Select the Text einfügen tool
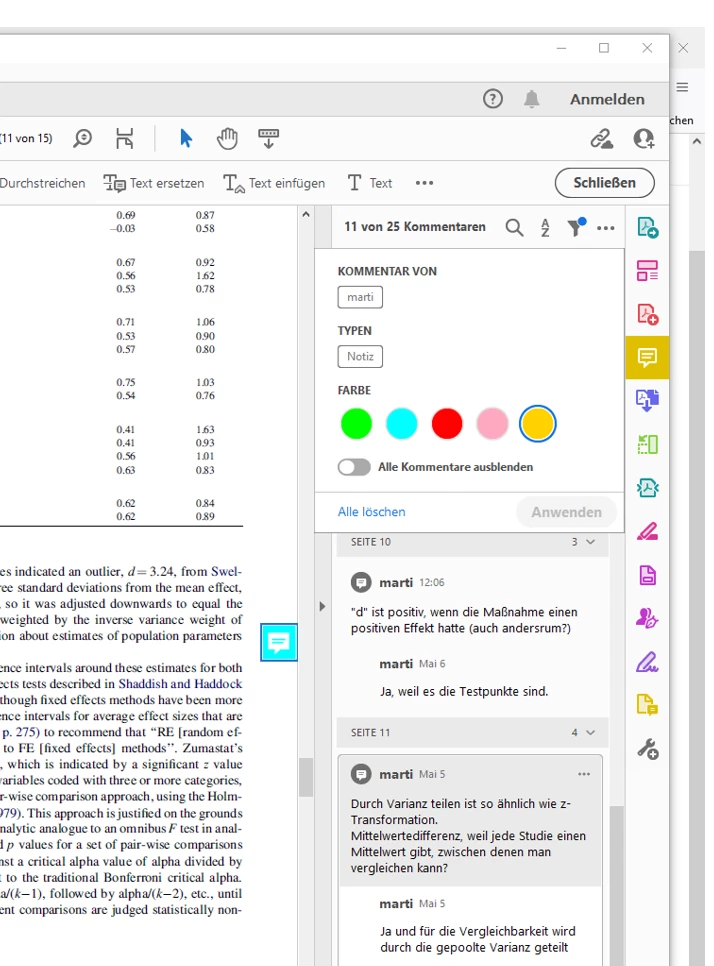 pos(274,183)
